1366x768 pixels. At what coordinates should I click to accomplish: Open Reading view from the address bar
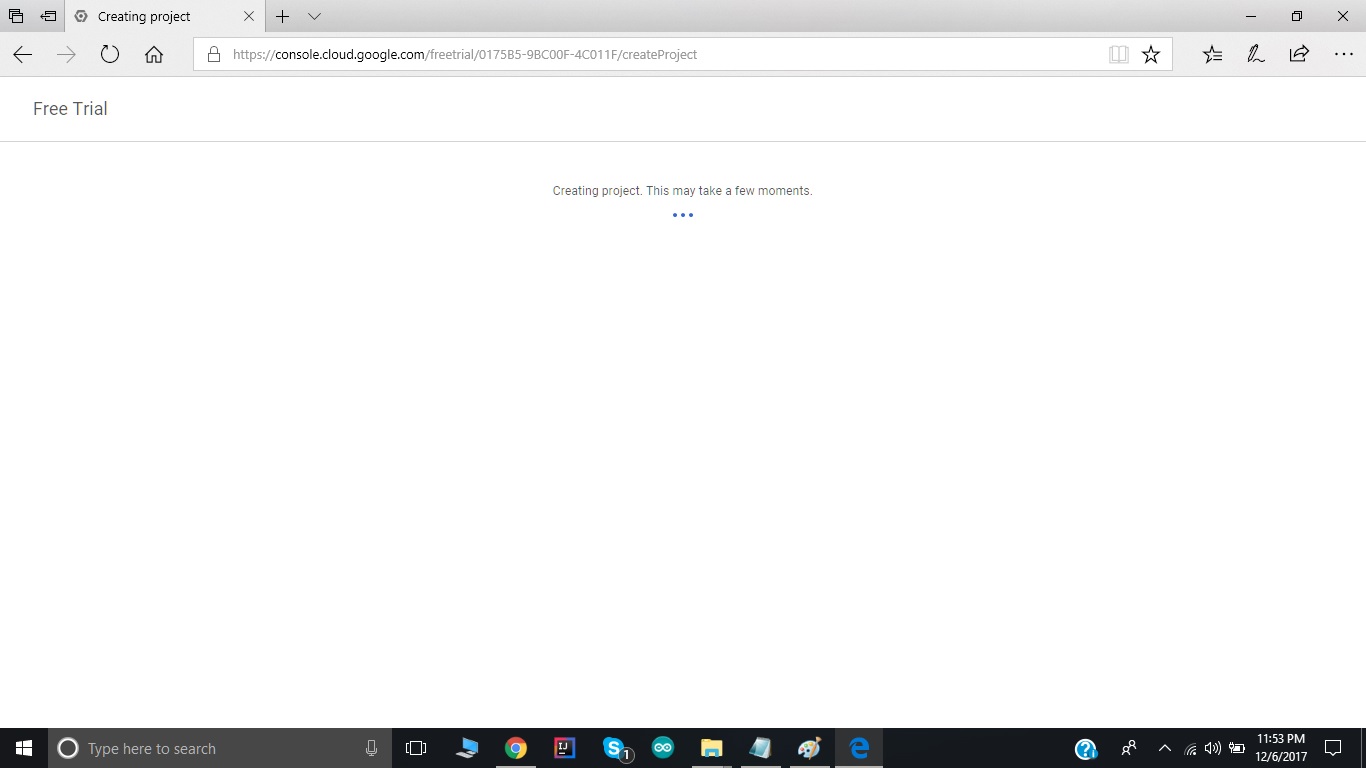coord(1119,55)
